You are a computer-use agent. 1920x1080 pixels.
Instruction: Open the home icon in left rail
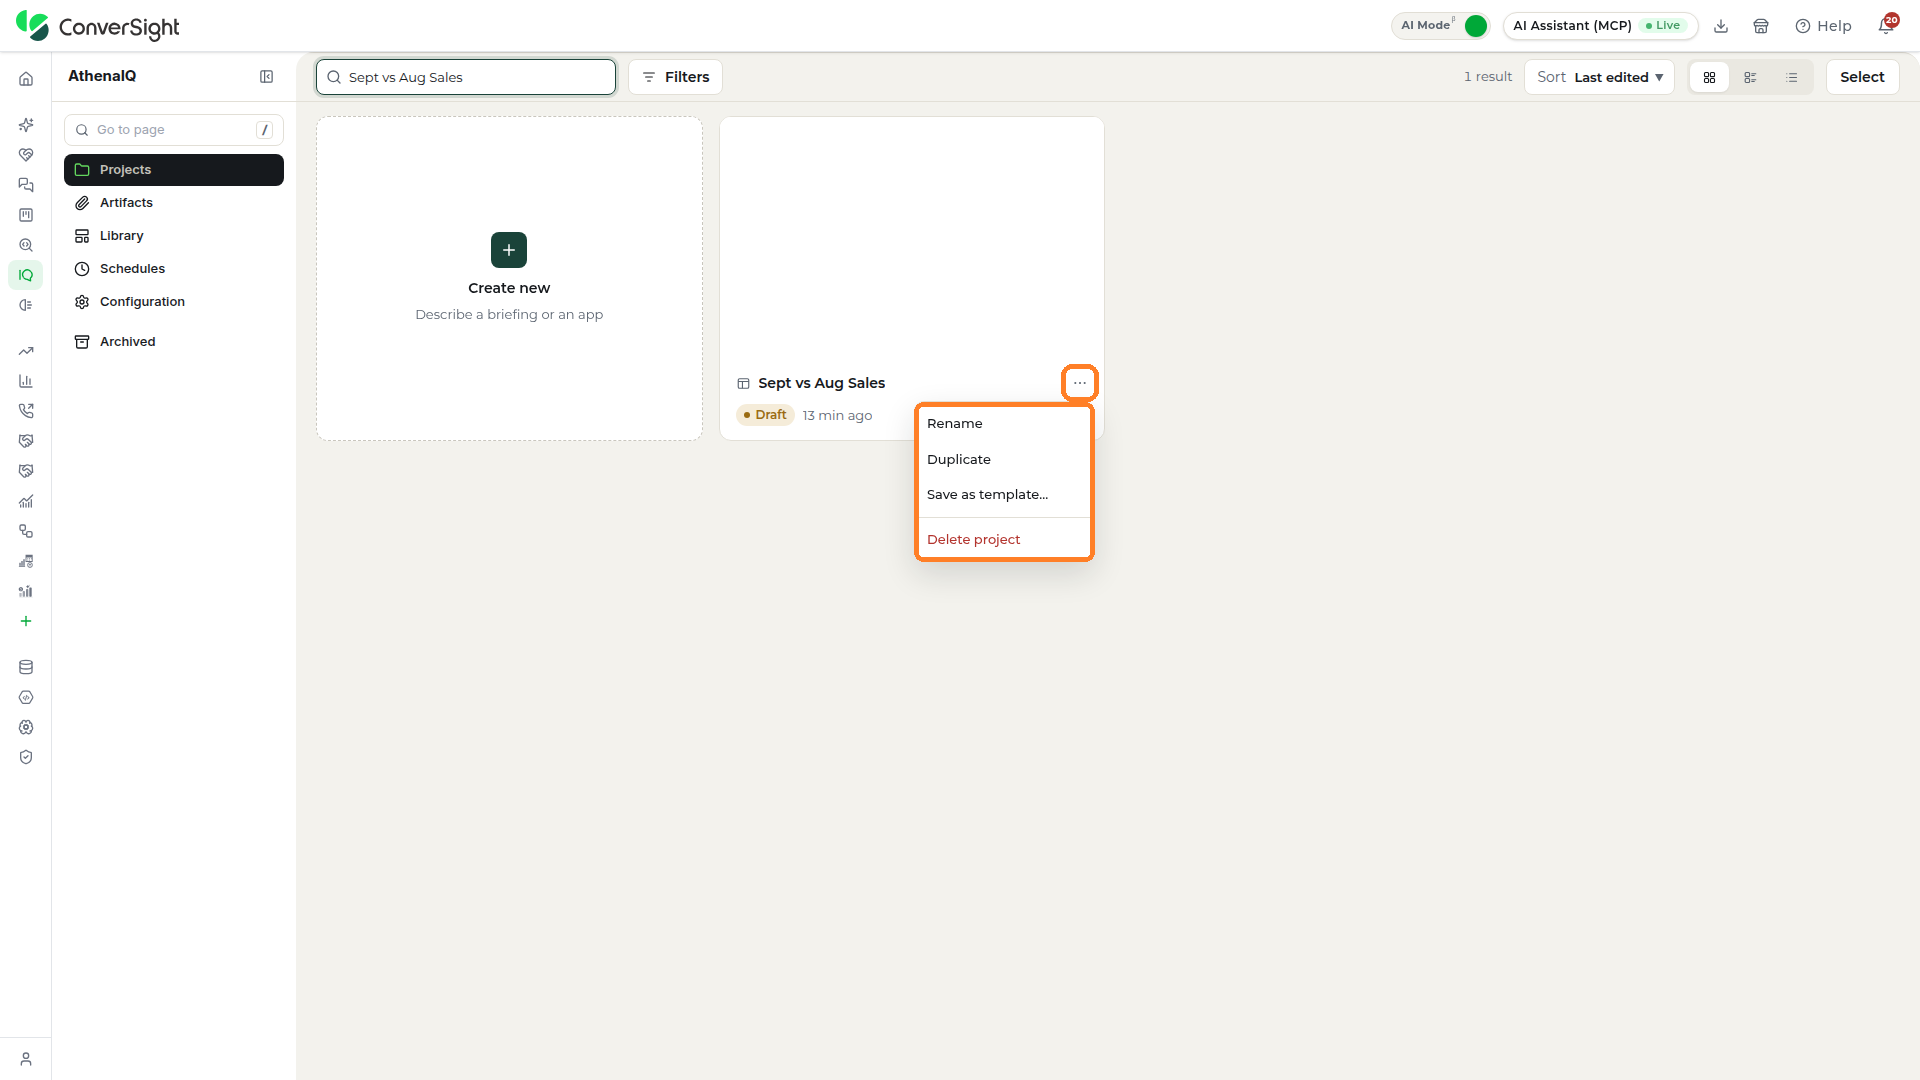pos(26,79)
